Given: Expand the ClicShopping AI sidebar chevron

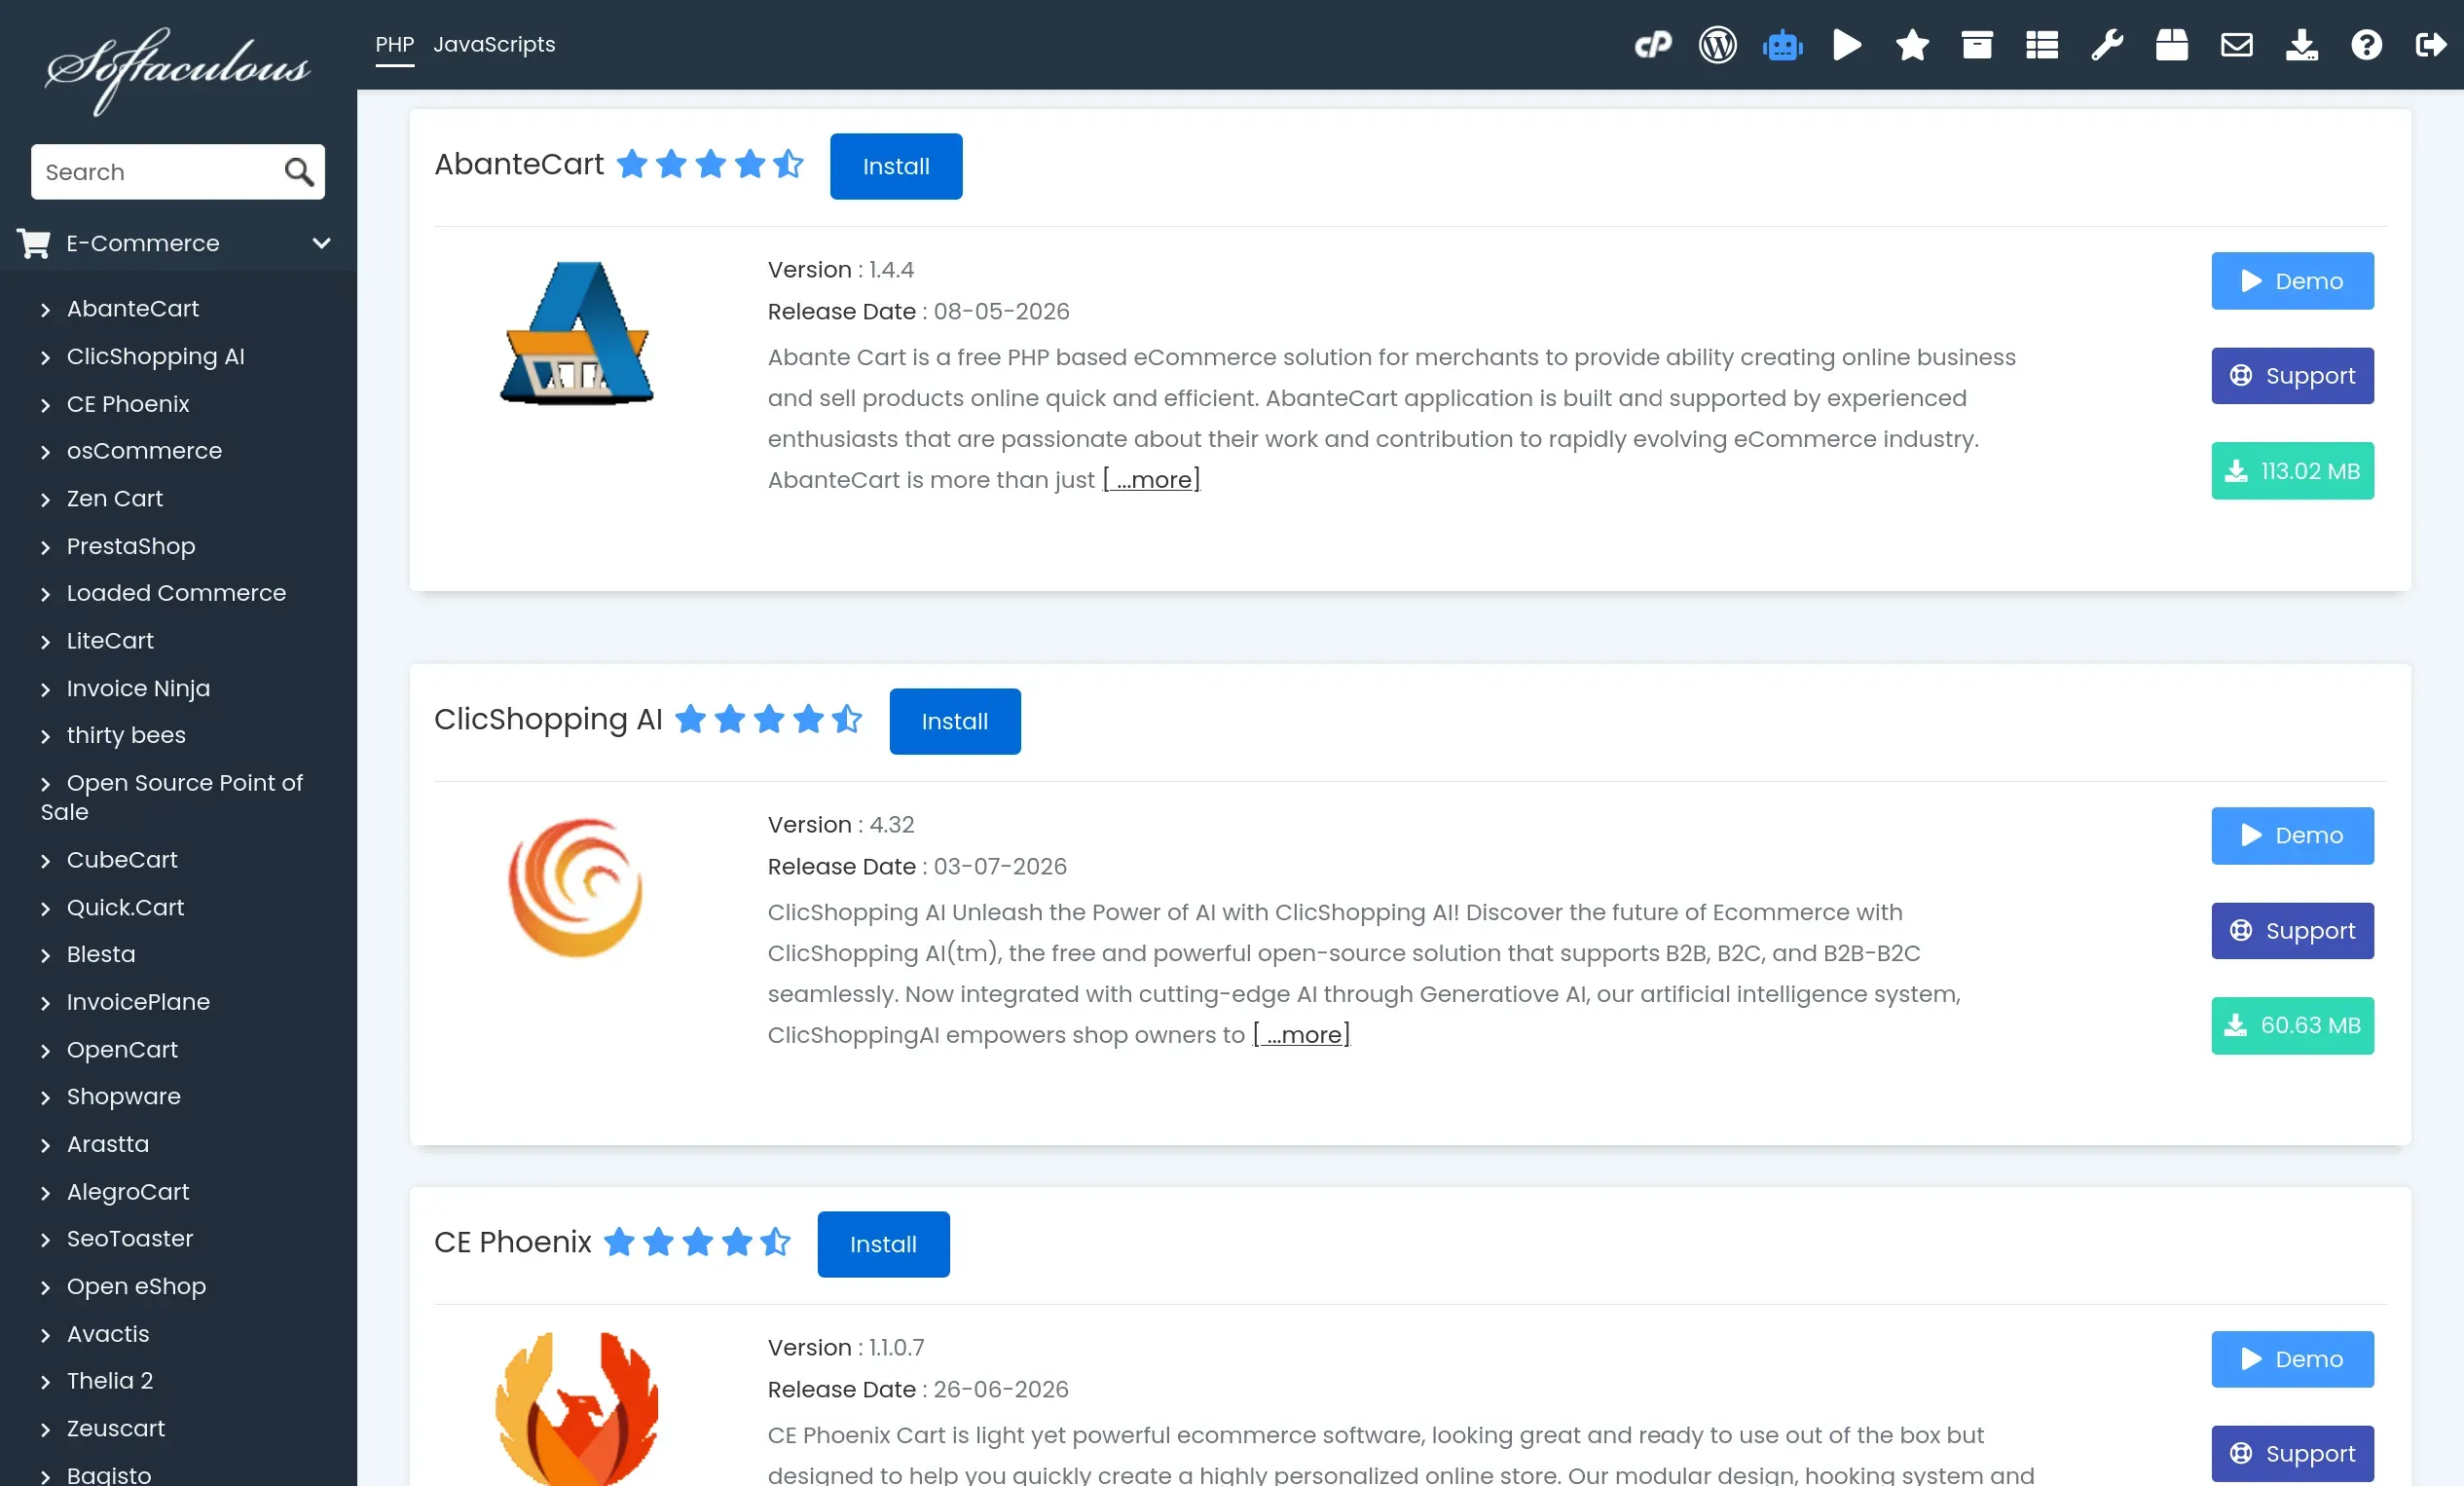Looking at the screenshot, I should click(45, 358).
